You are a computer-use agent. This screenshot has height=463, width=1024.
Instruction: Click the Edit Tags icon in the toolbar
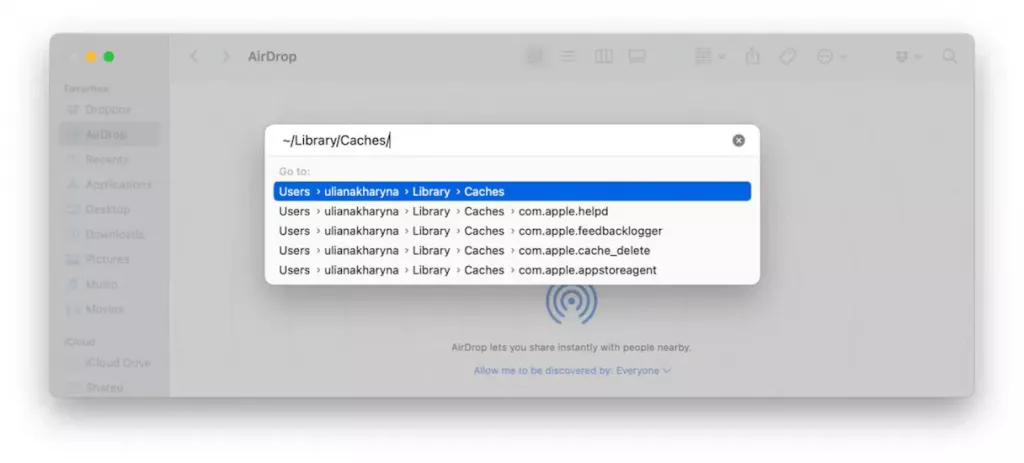(788, 57)
